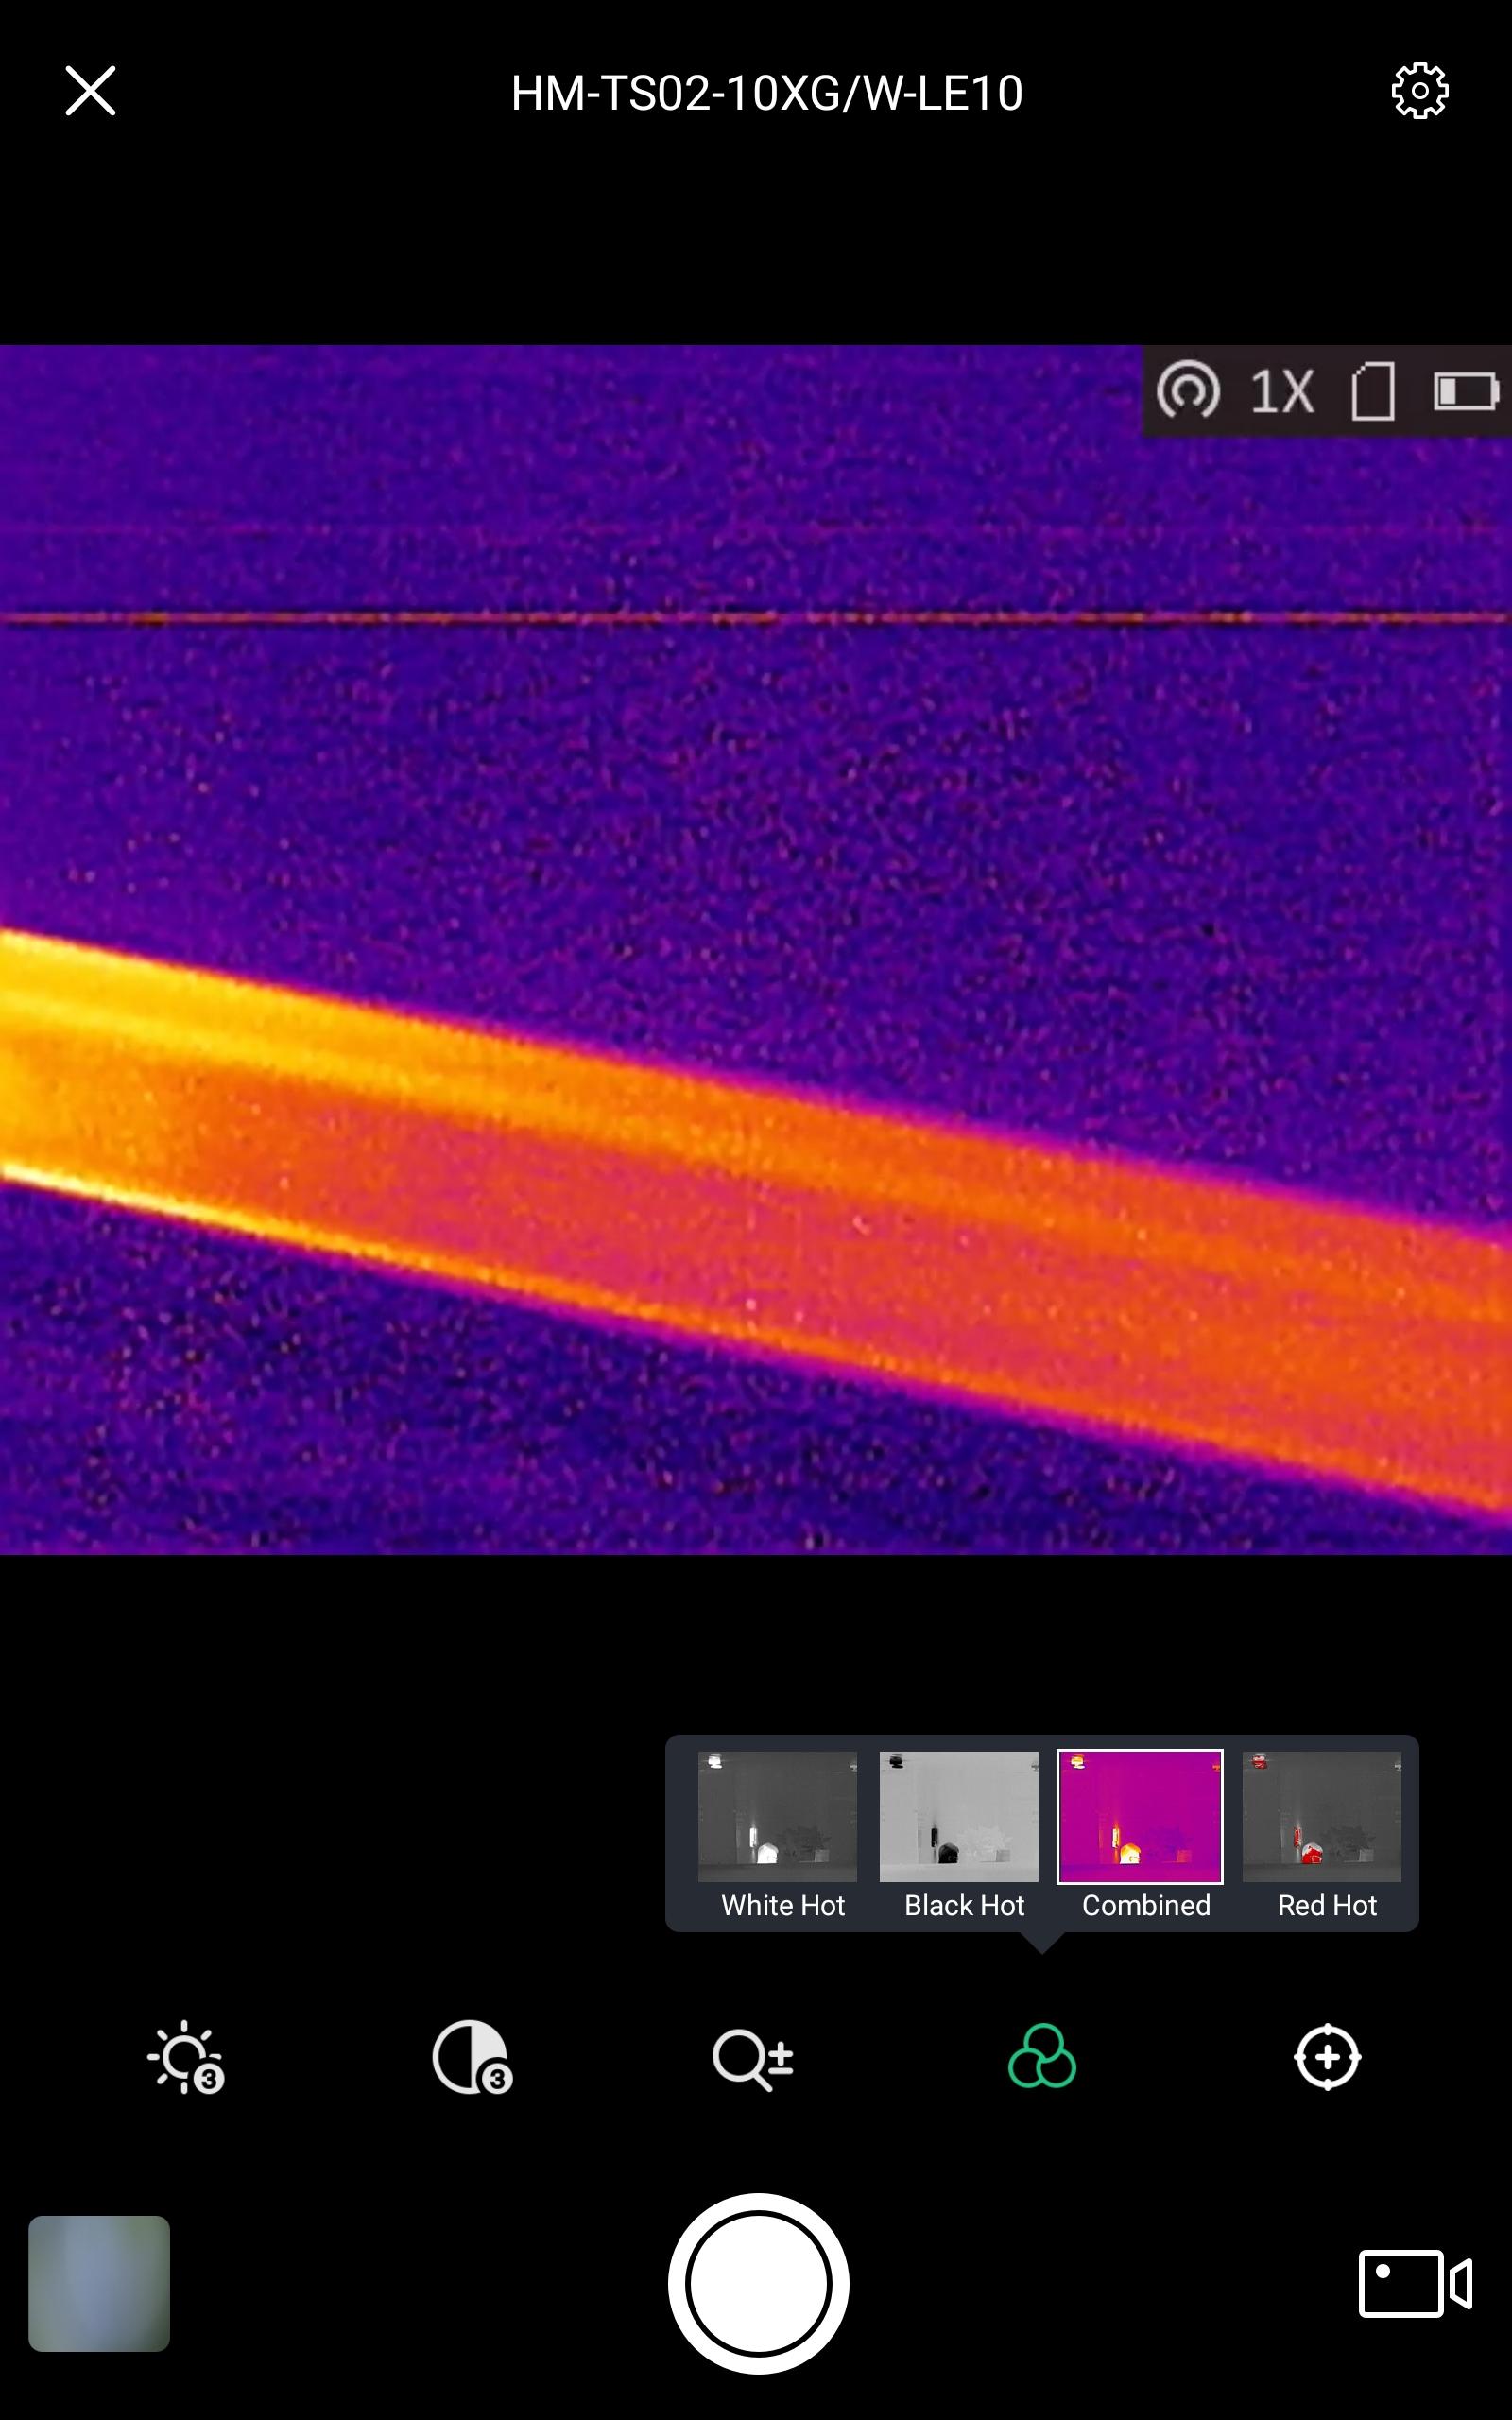Select Red Hot palette thumbnail
Screen dimensions: 1512x2420
[1322, 1816]
